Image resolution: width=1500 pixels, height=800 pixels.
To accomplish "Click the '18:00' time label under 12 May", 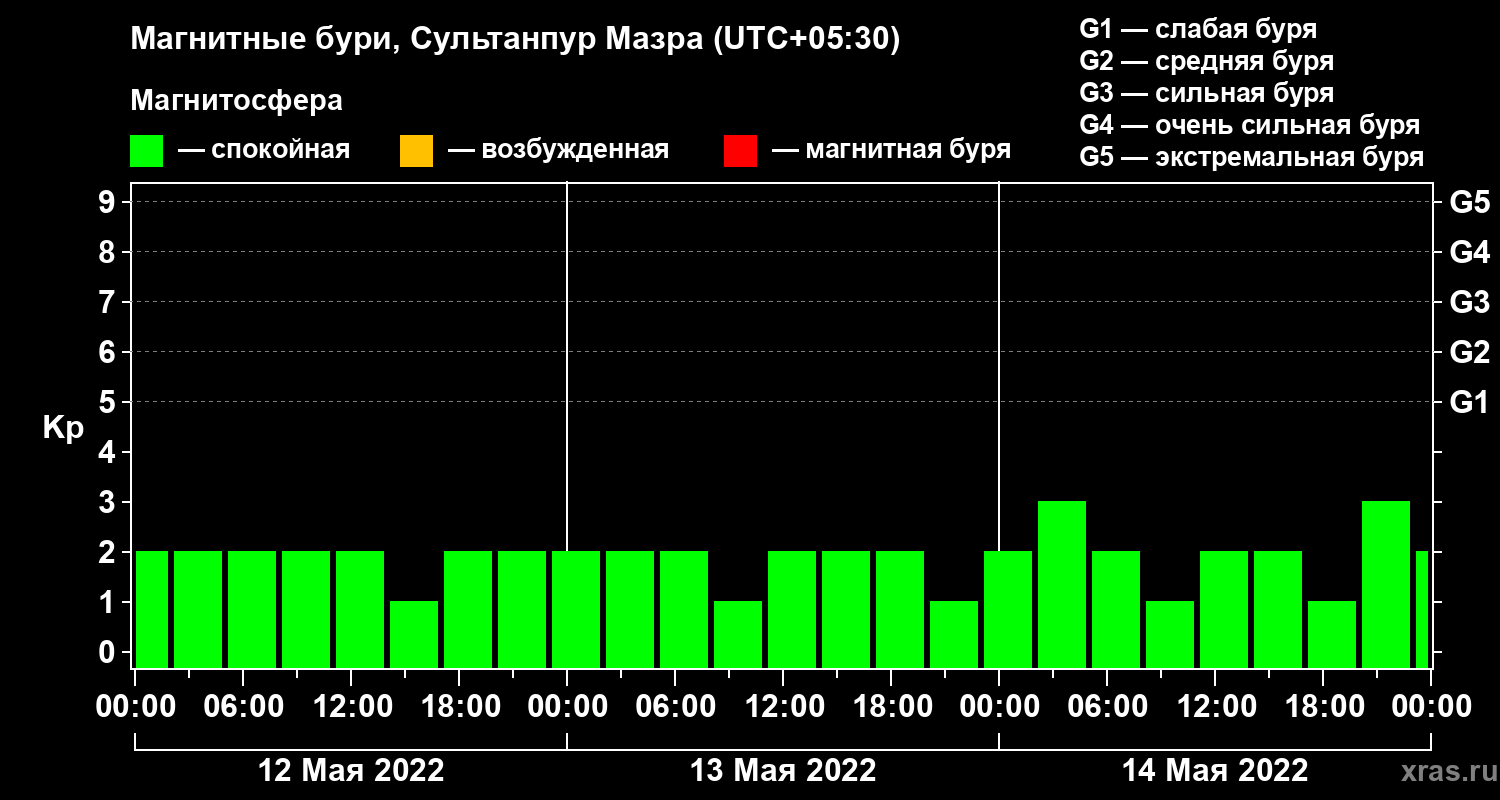I will click(459, 707).
